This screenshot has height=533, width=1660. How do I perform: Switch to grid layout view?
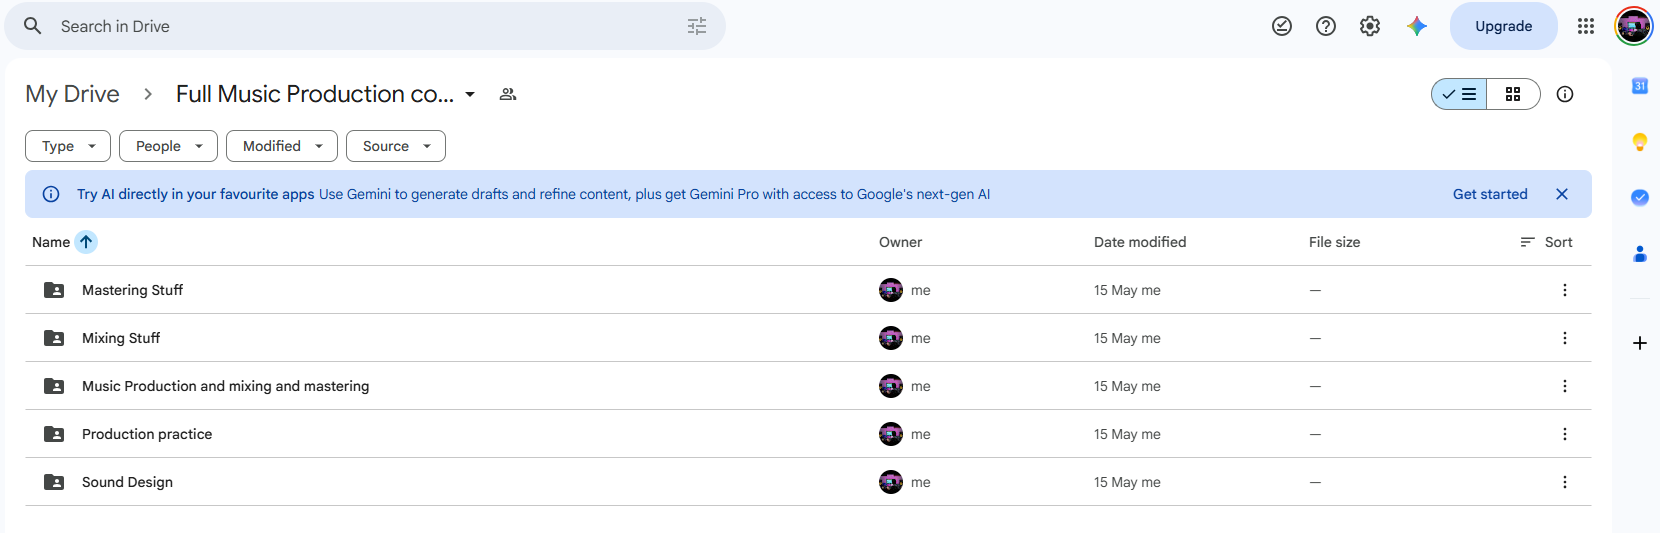(1513, 94)
